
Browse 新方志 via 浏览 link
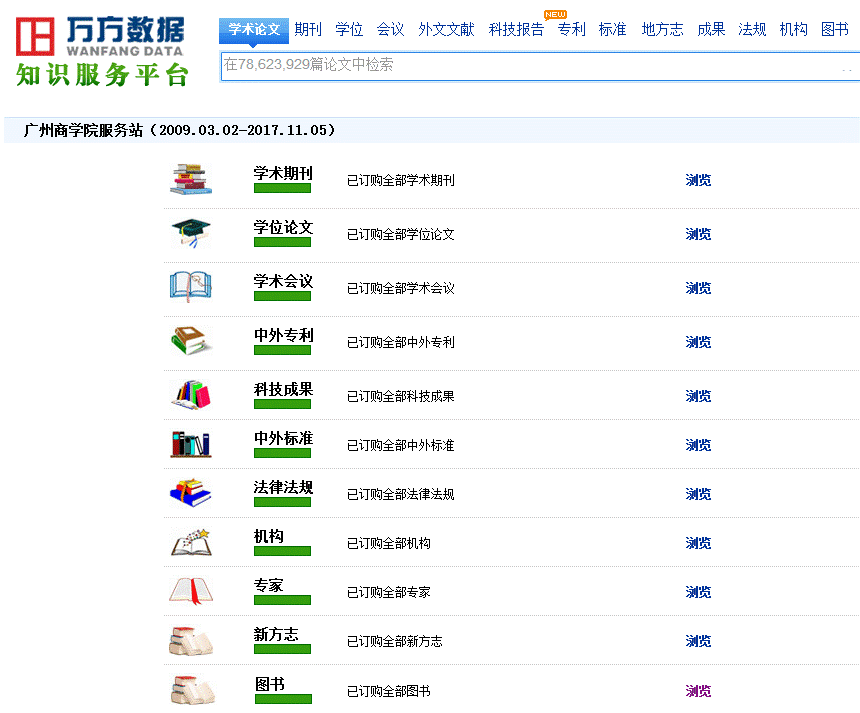698,641
